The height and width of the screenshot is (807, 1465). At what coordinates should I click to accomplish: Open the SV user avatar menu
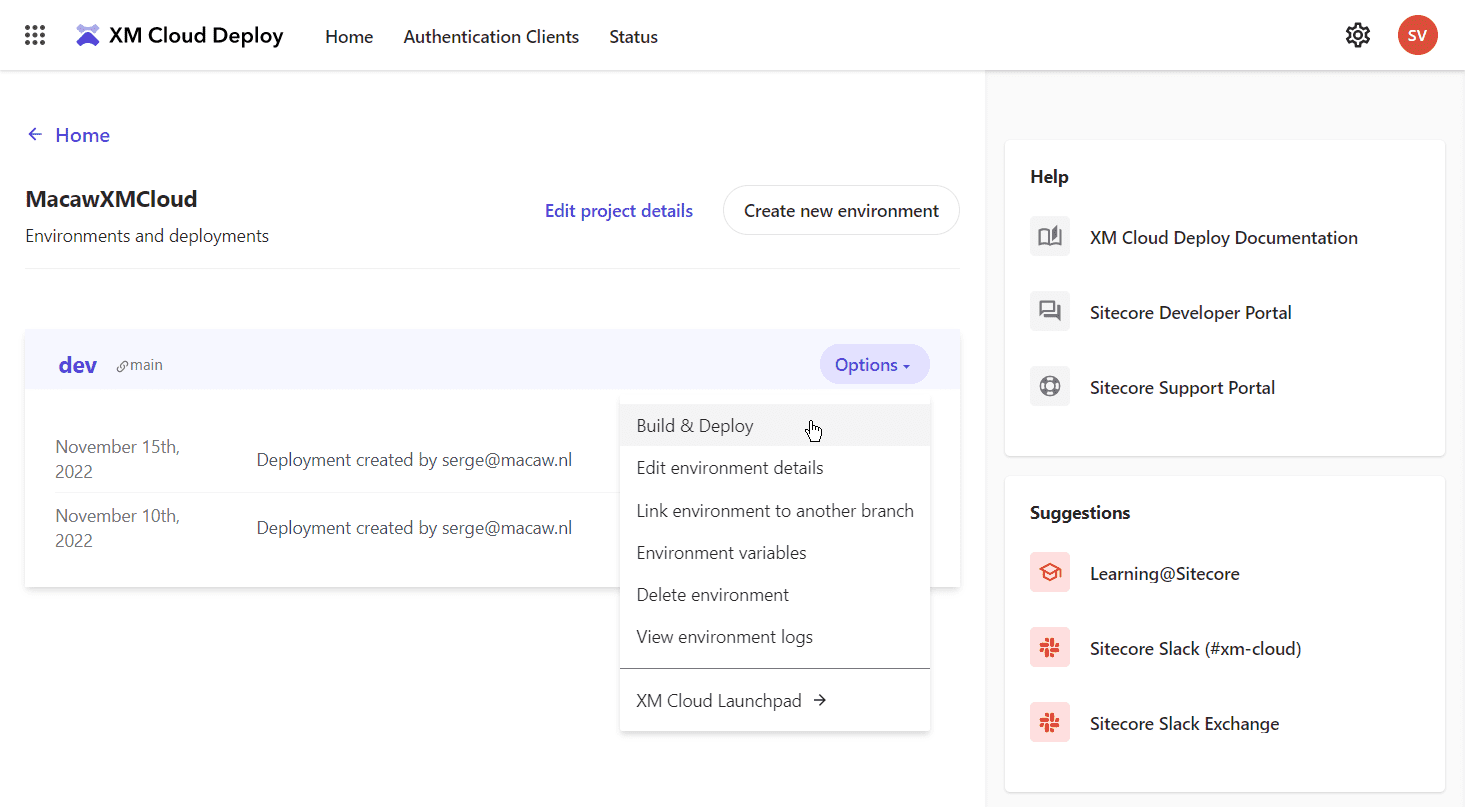(1417, 36)
